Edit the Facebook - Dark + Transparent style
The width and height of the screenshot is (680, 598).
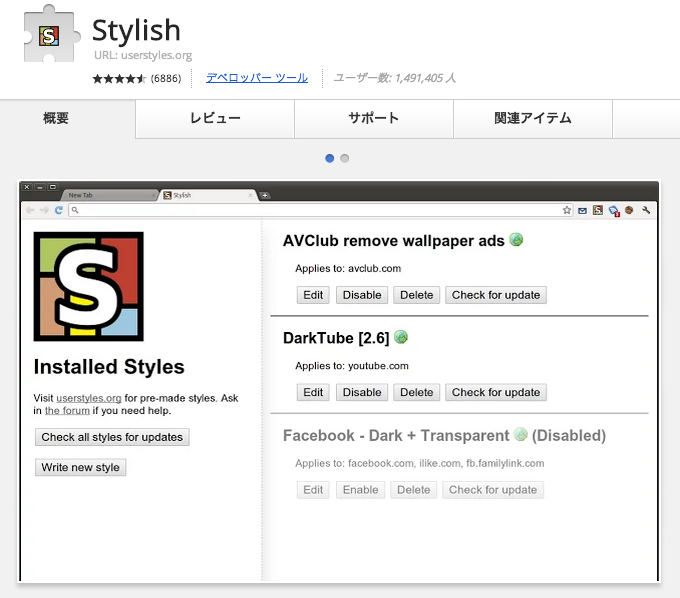click(x=313, y=490)
